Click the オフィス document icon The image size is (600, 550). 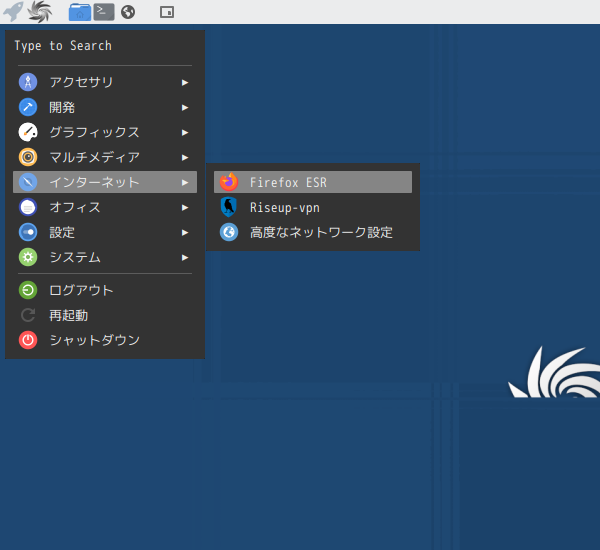(x=28, y=207)
